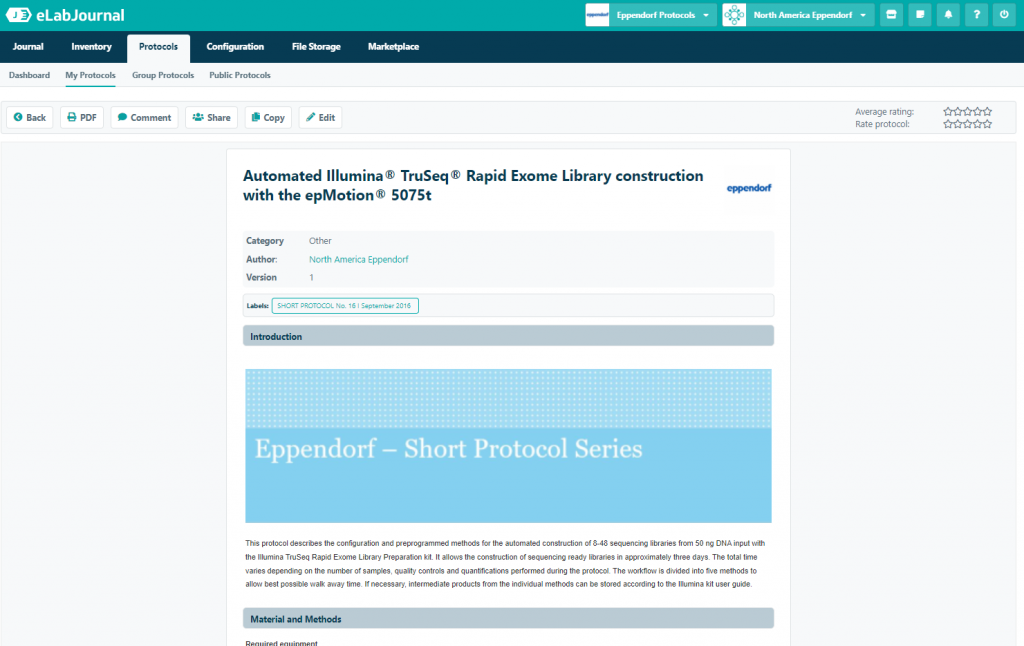Click the Comment button
The image size is (1024, 646).
[x=144, y=118]
